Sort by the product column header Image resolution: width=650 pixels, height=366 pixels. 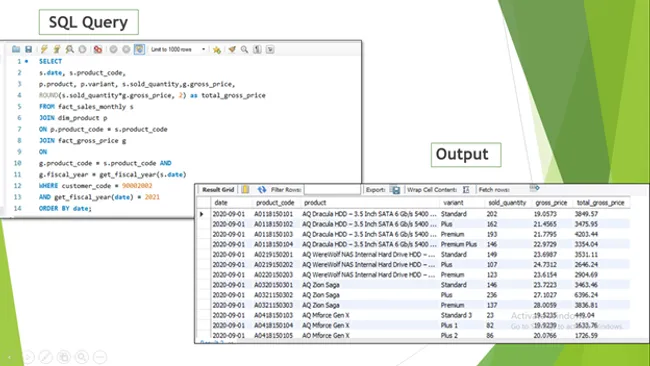click(x=315, y=203)
